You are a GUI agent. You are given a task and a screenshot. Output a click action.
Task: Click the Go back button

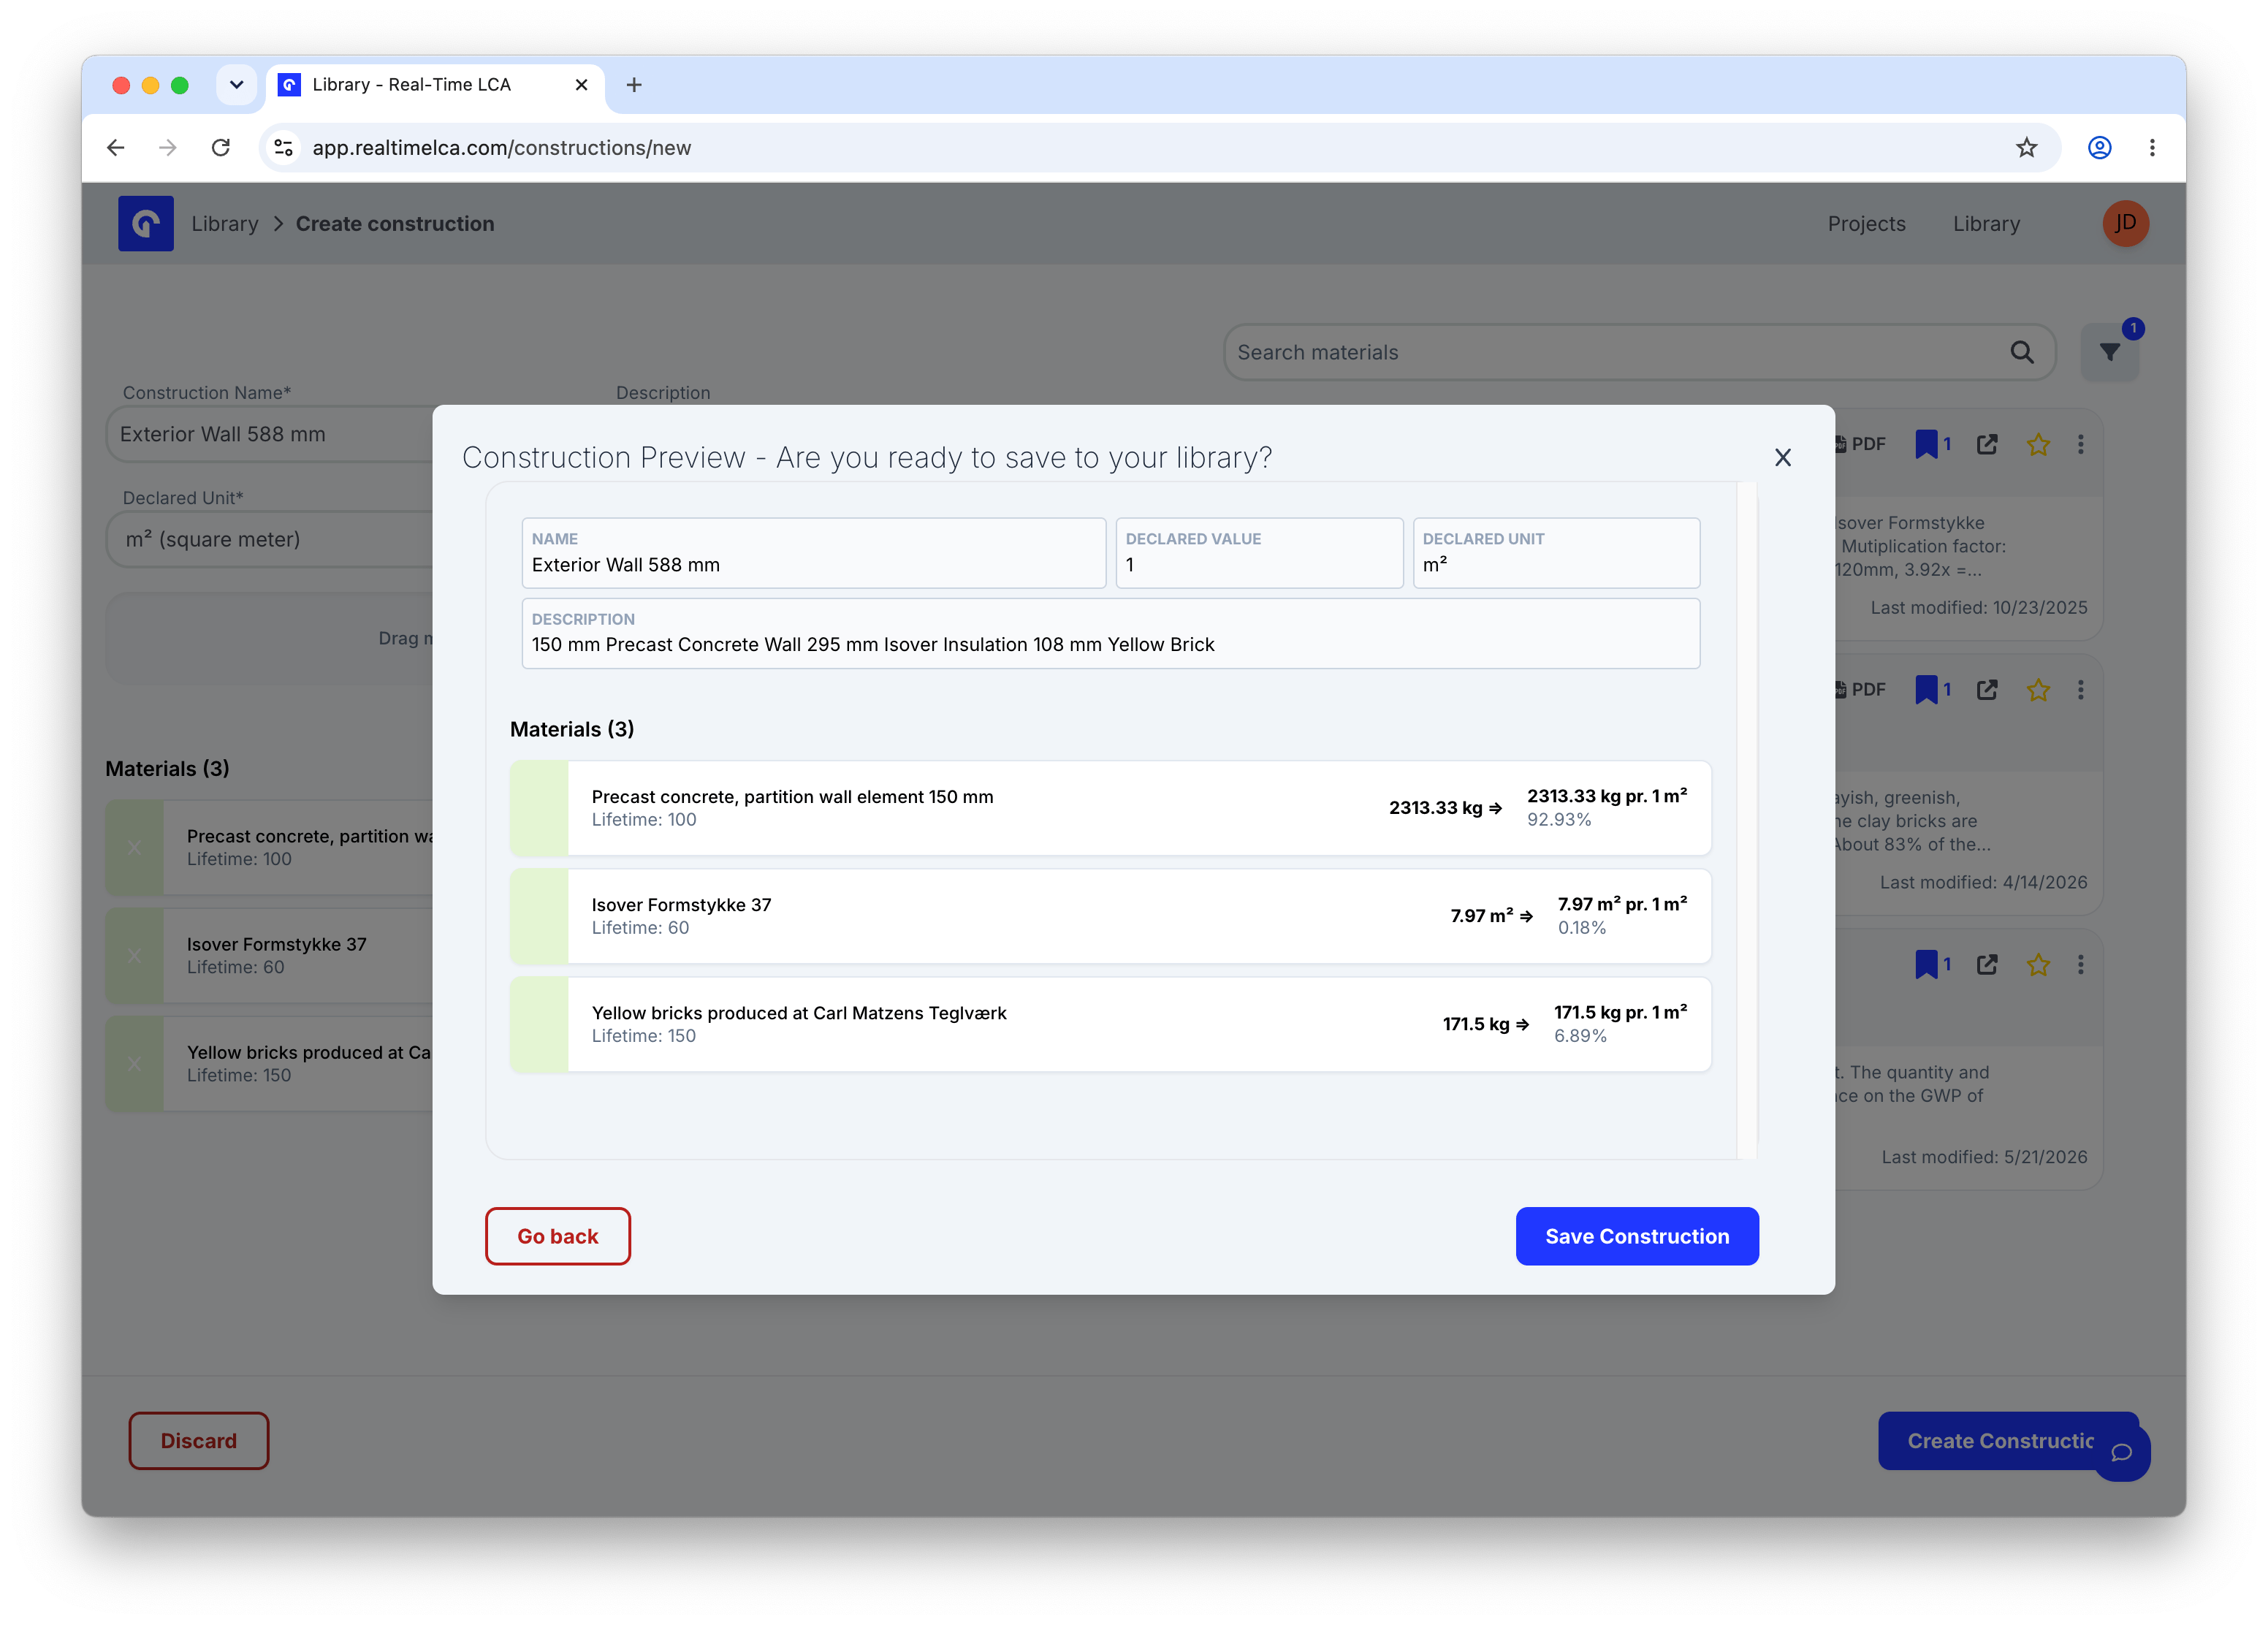558,1236
